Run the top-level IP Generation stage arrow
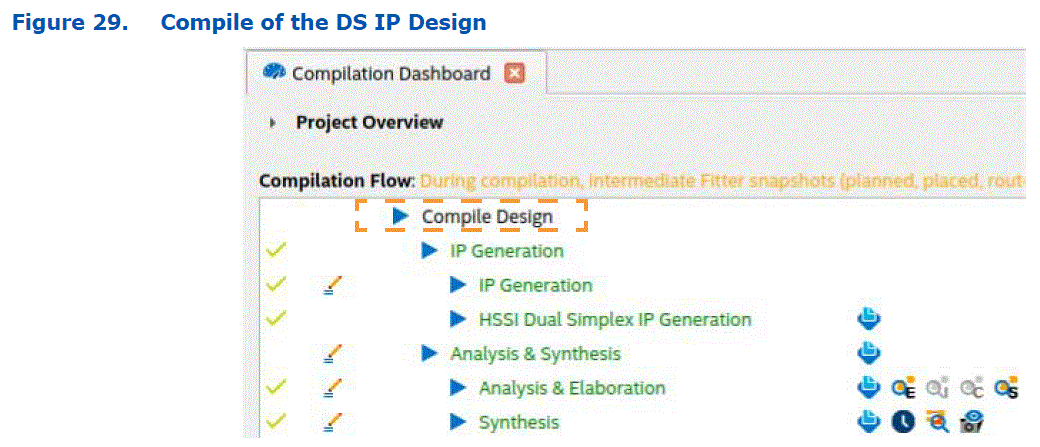This screenshot has width=1040, height=447. (x=430, y=251)
